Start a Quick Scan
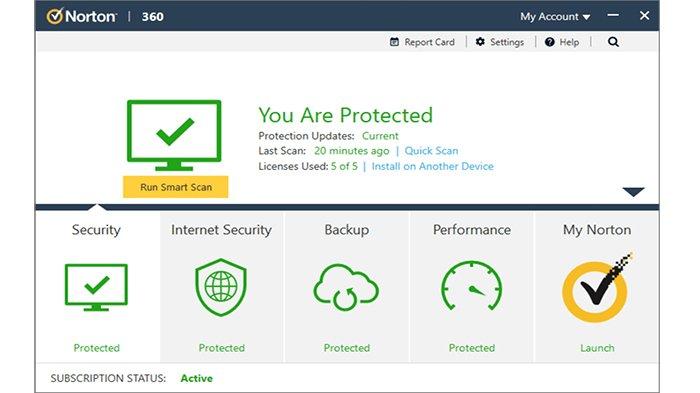Screen dimensions: 700x393 click(431, 151)
